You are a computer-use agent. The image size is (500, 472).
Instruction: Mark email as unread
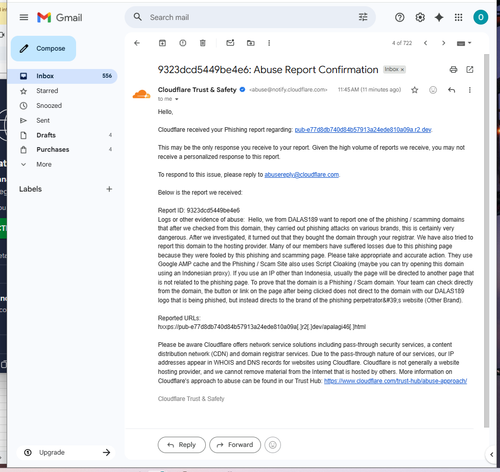point(230,43)
